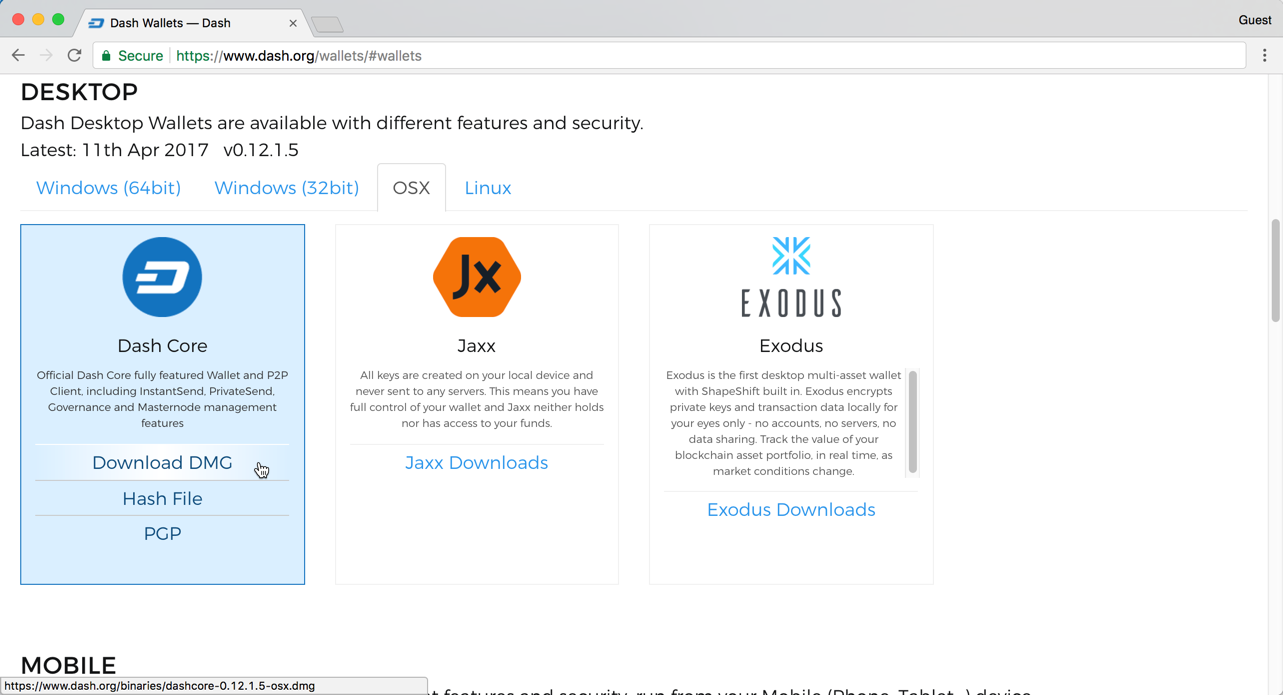Click the 'Latest: 11th Apr 2017 v0.12.1.5' text
1283x695 pixels.
160,150
